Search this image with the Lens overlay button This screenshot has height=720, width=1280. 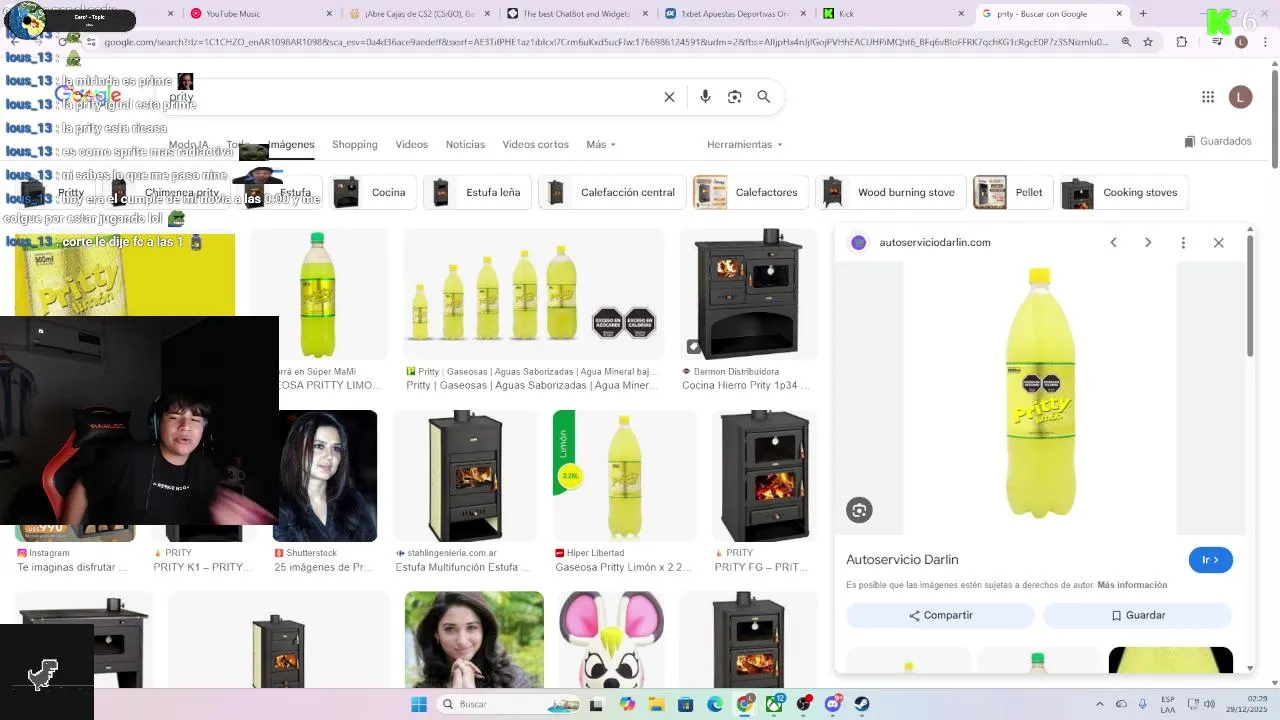[x=859, y=510]
